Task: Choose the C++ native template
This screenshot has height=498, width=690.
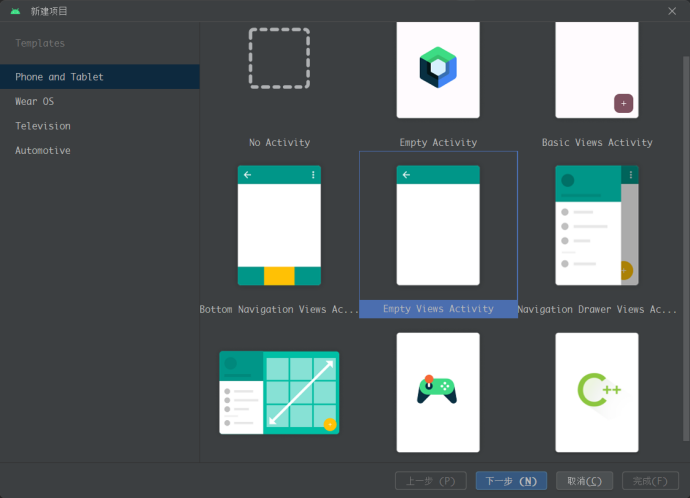Action: click(597, 392)
